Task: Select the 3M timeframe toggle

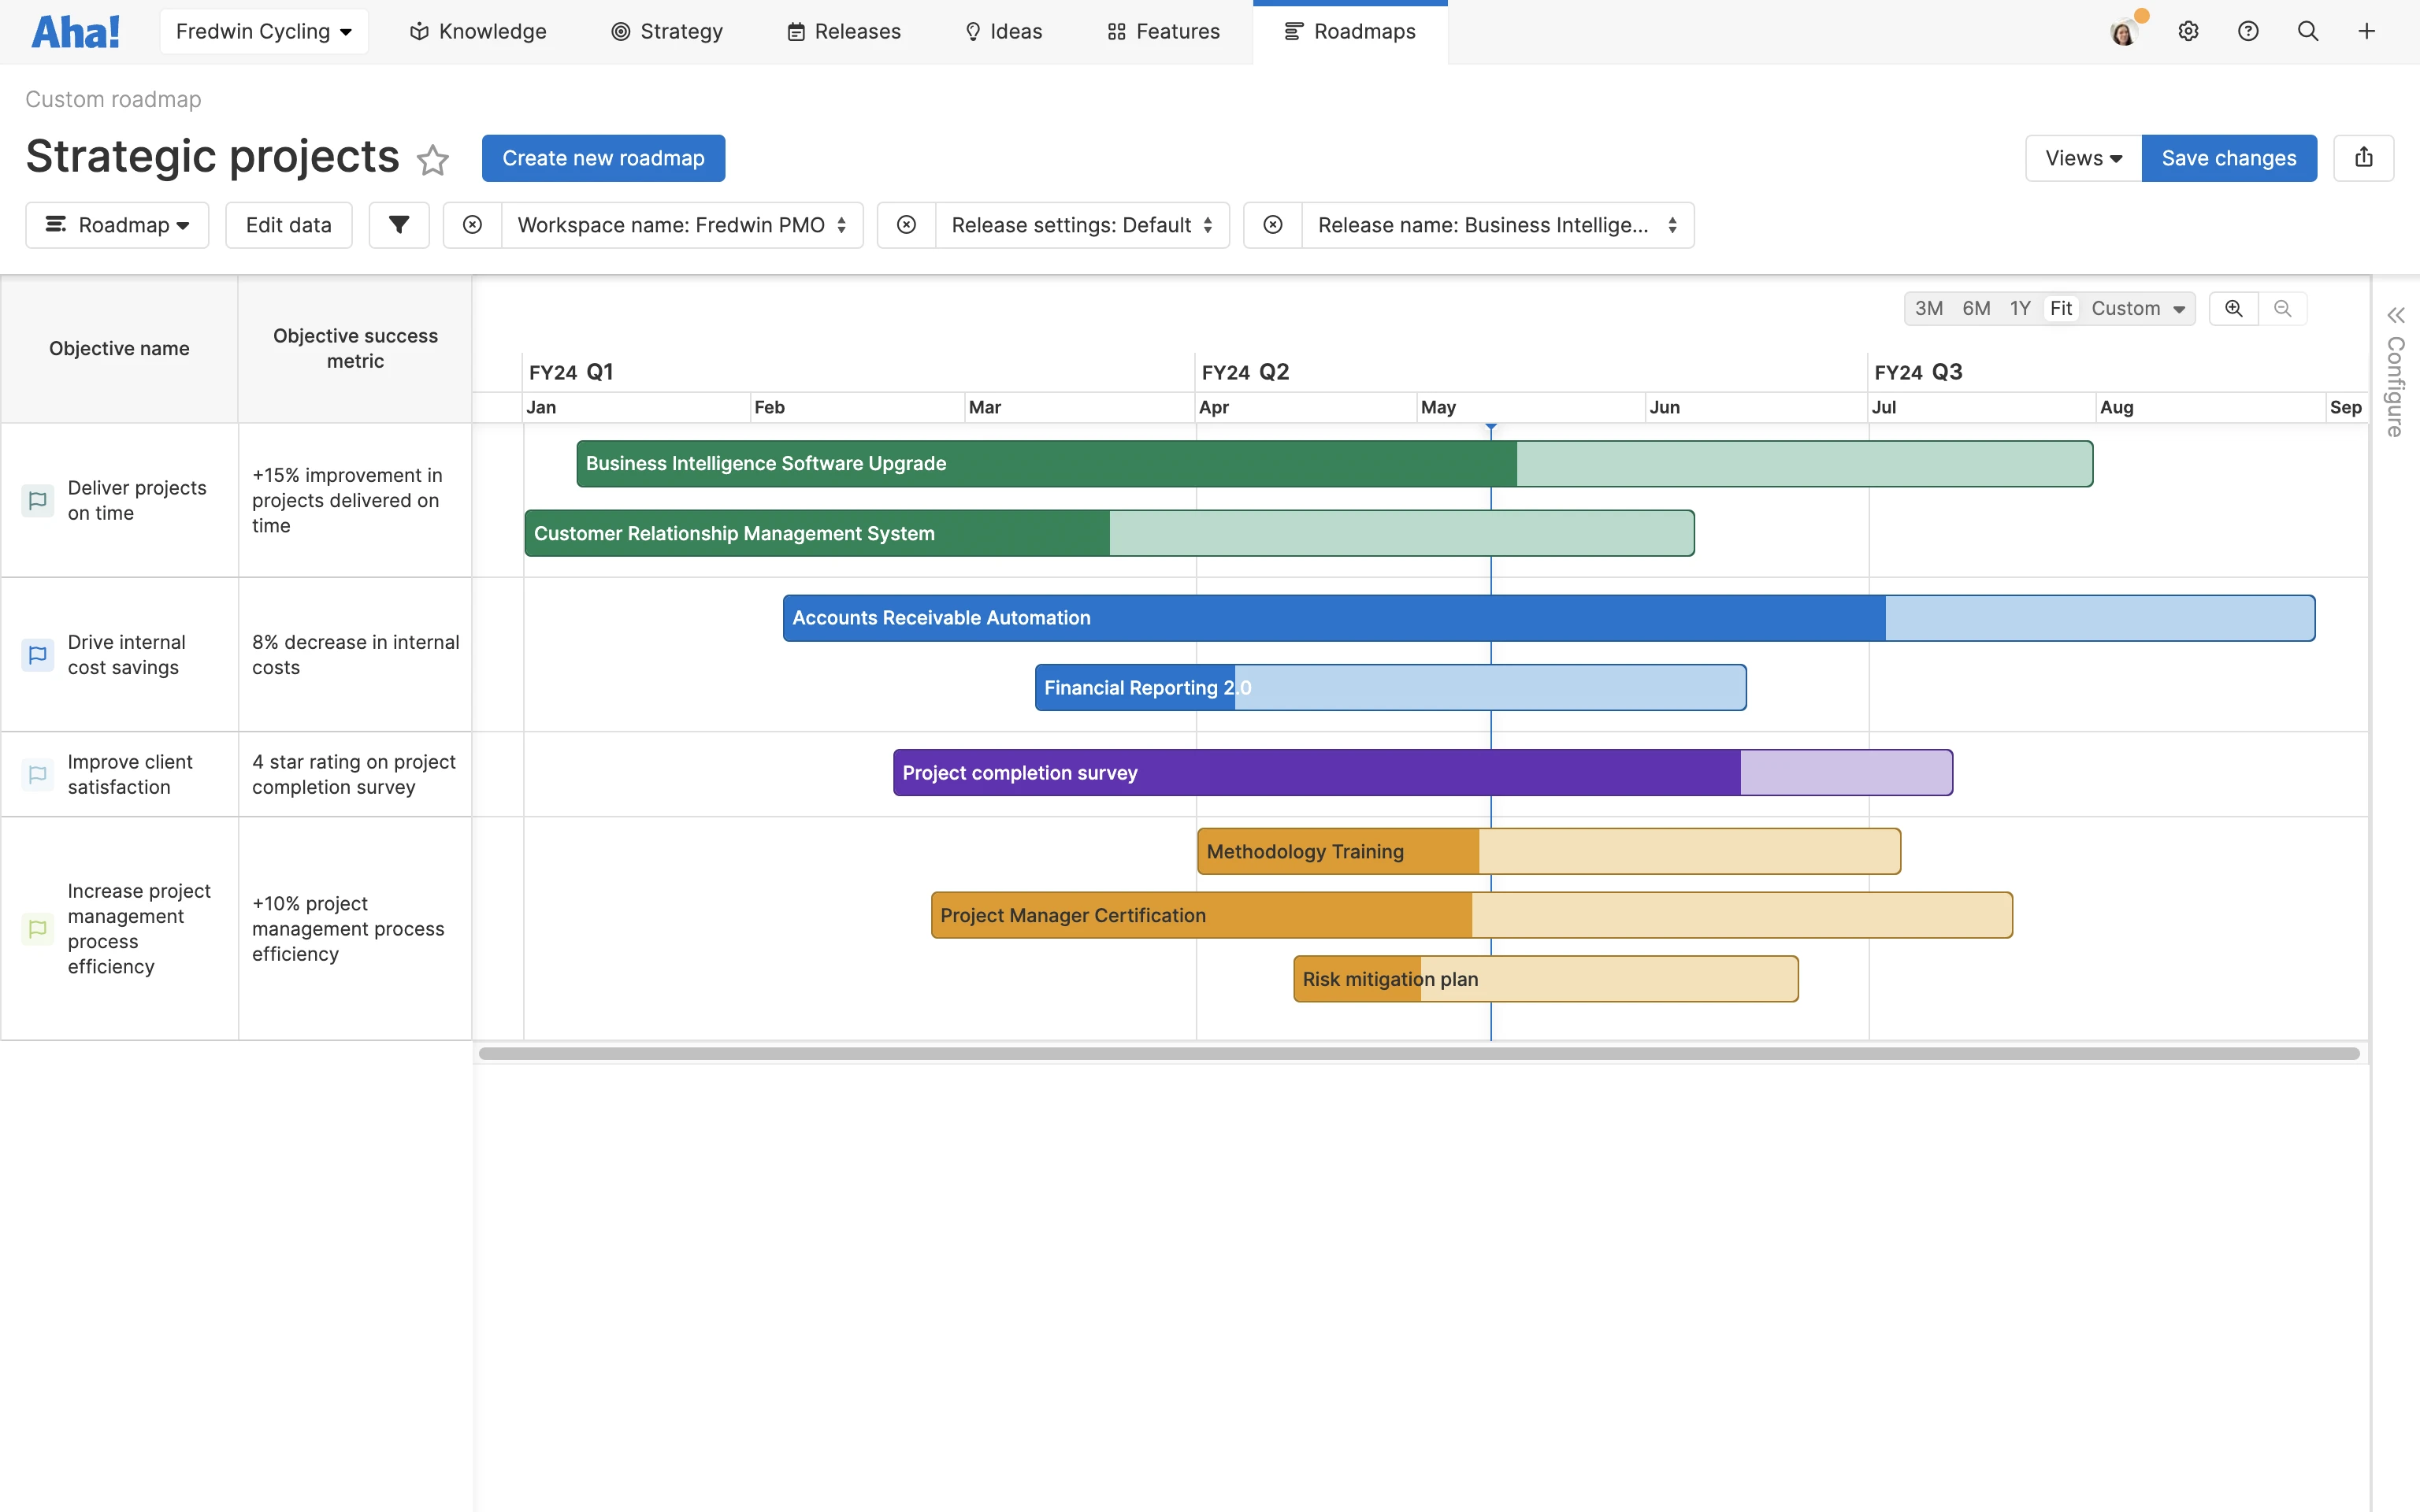Action: pos(1930,308)
